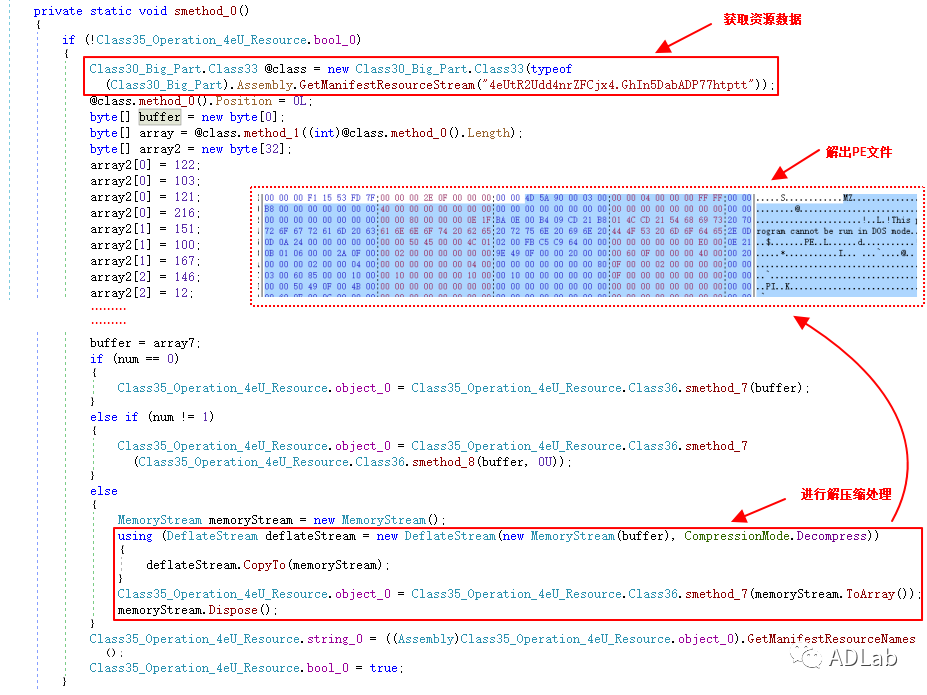Click the '@class.method_1' call in the array line
Screen dimensions: 927x695
[x=247, y=133]
